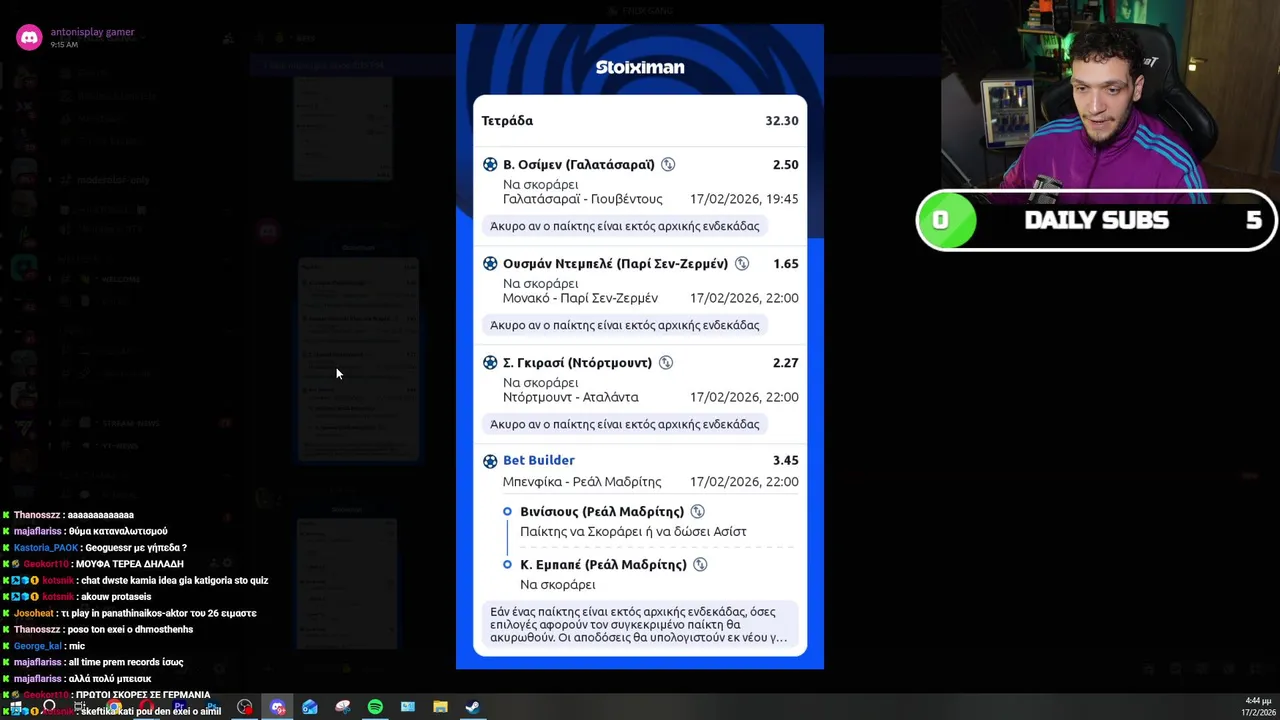This screenshot has height=720, width=1280.
Task: Click the Μονακό - Παρί Σεν-Ζερμέν match text
Action: coord(580,298)
